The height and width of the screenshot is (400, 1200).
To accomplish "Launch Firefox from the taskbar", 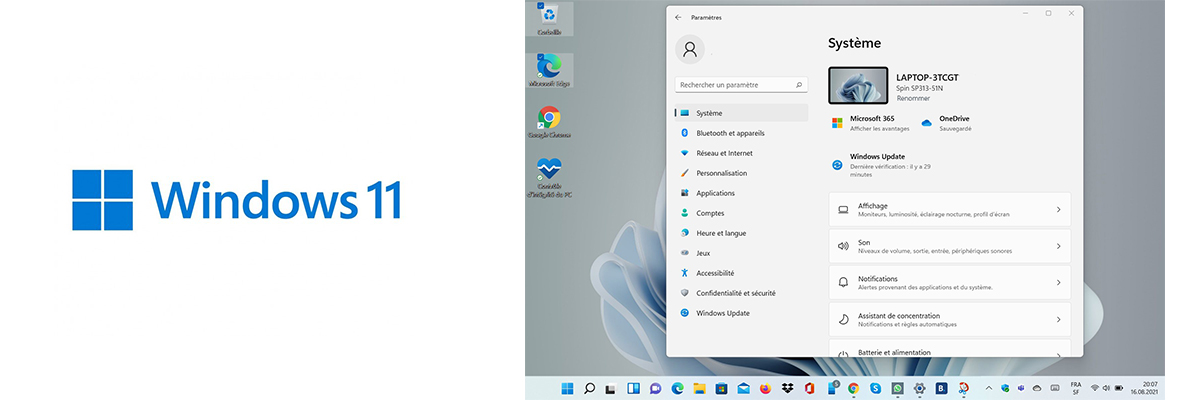I will pyautogui.click(x=766, y=388).
